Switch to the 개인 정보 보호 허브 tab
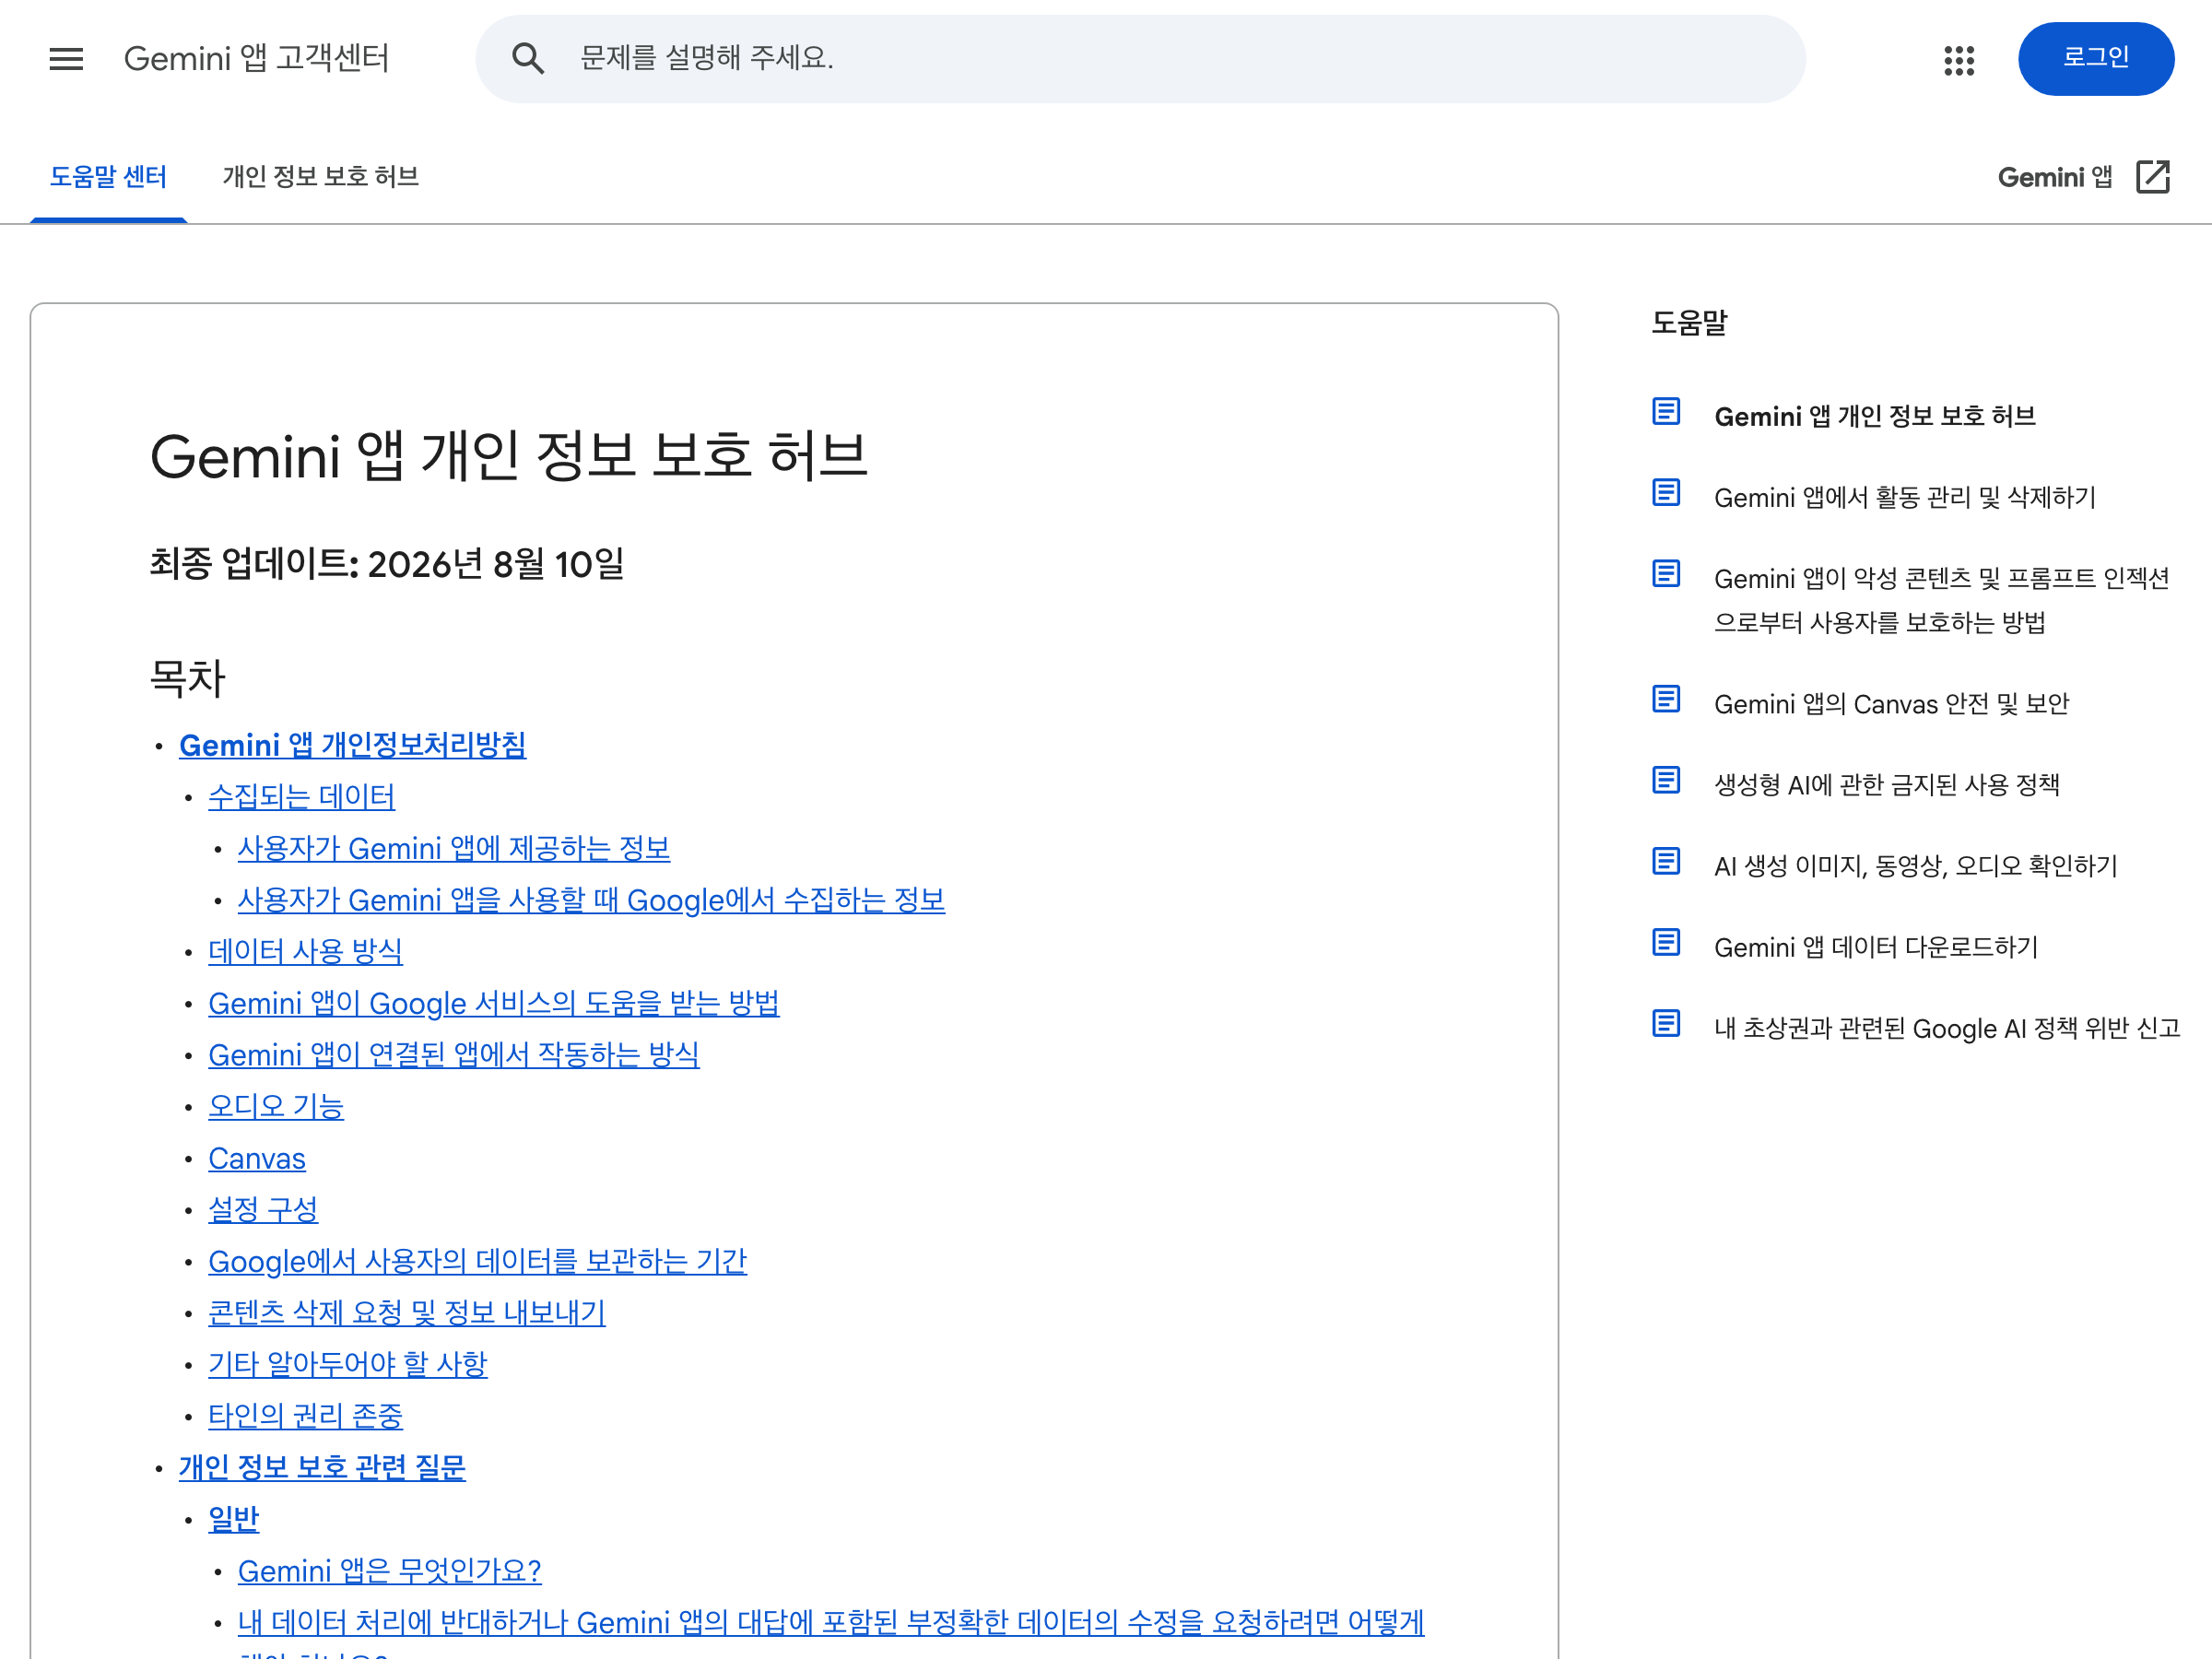 [x=320, y=177]
